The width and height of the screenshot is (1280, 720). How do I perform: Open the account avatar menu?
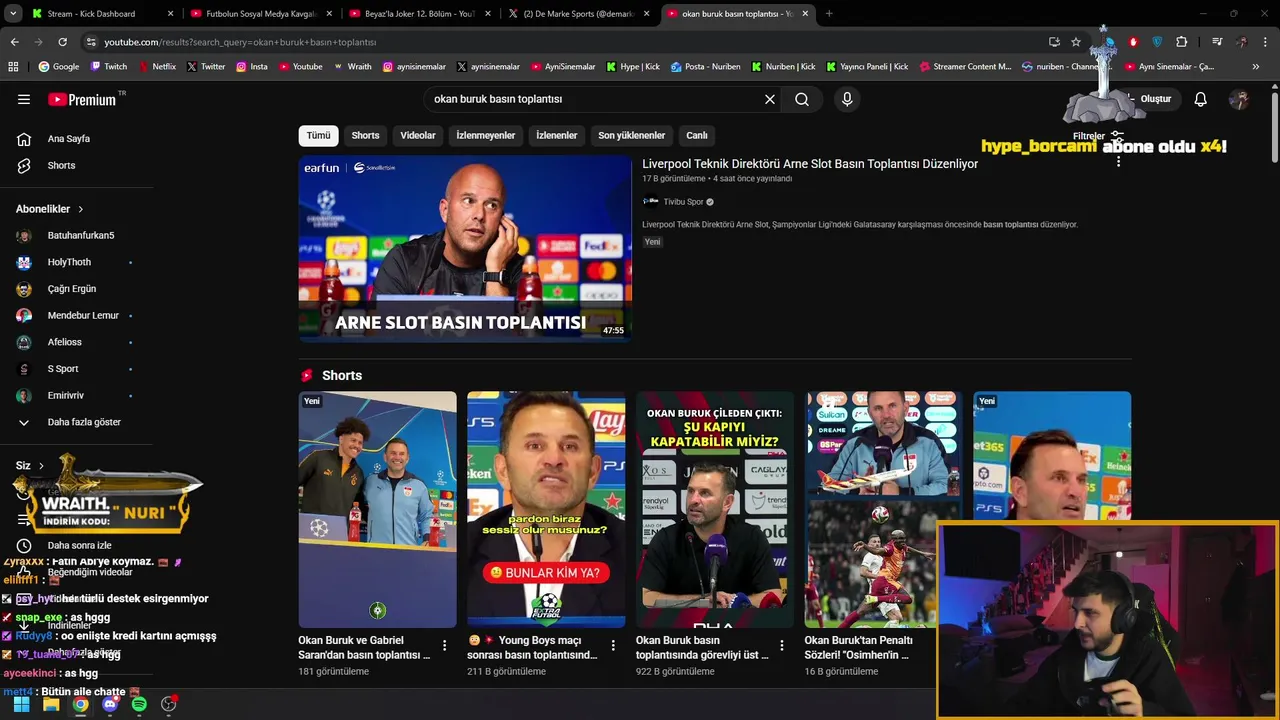click(1239, 99)
